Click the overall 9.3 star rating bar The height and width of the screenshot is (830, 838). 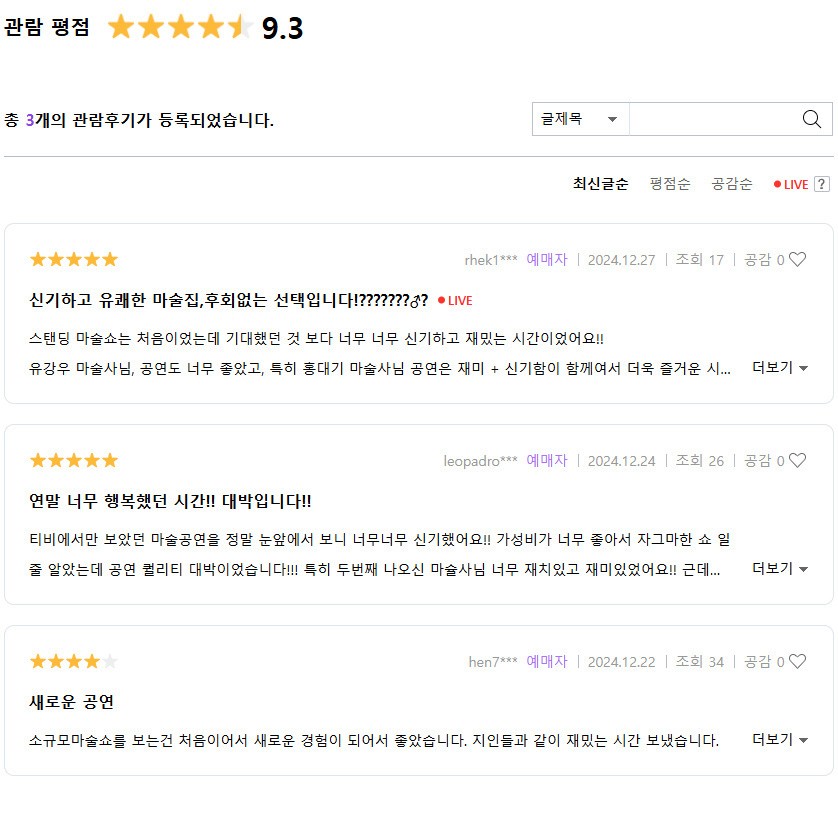[x=180, y=27]
